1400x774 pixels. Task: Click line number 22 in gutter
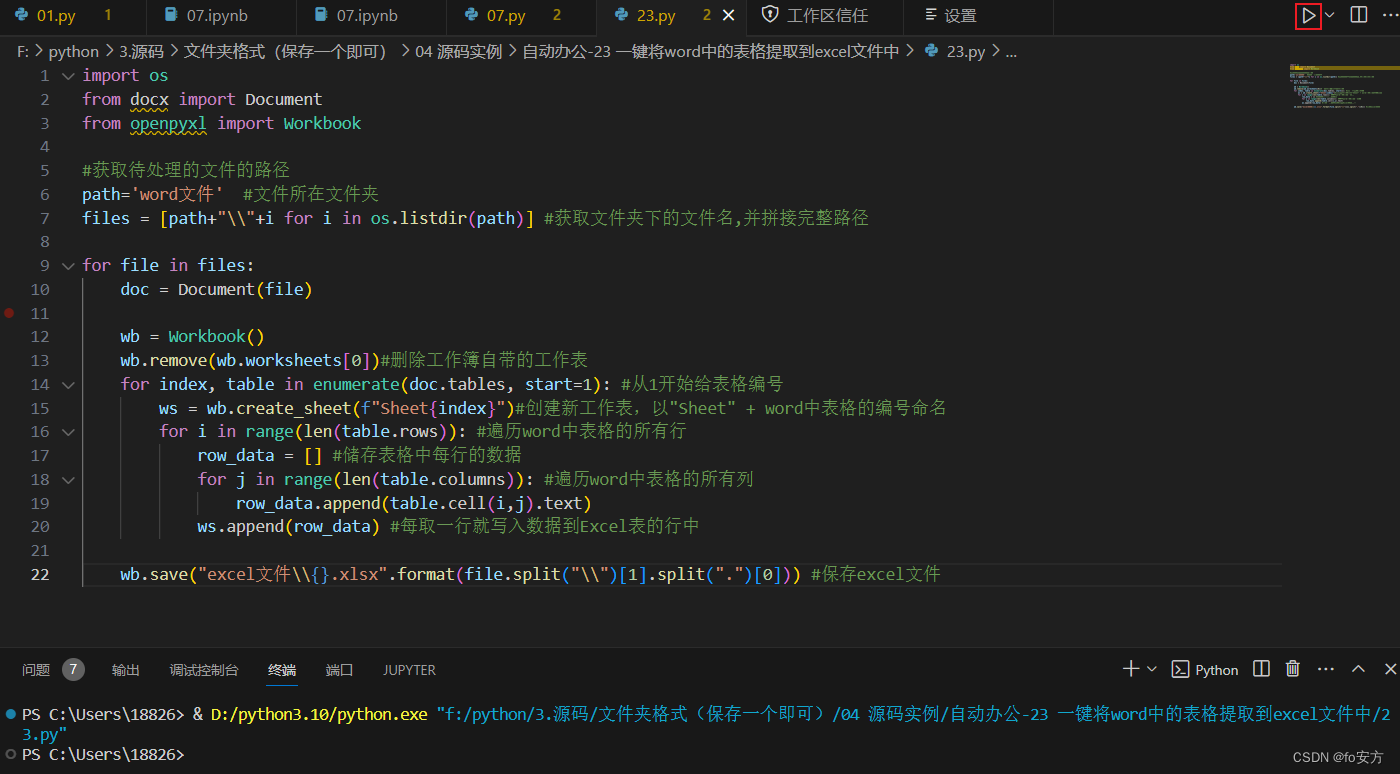coord(39,575)
